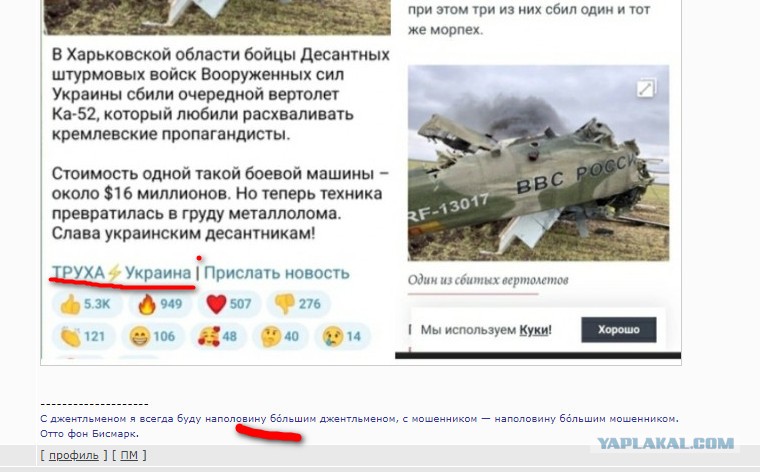
Task: Click the cropped helicopter image at top
Action: [x=217, y=17]
